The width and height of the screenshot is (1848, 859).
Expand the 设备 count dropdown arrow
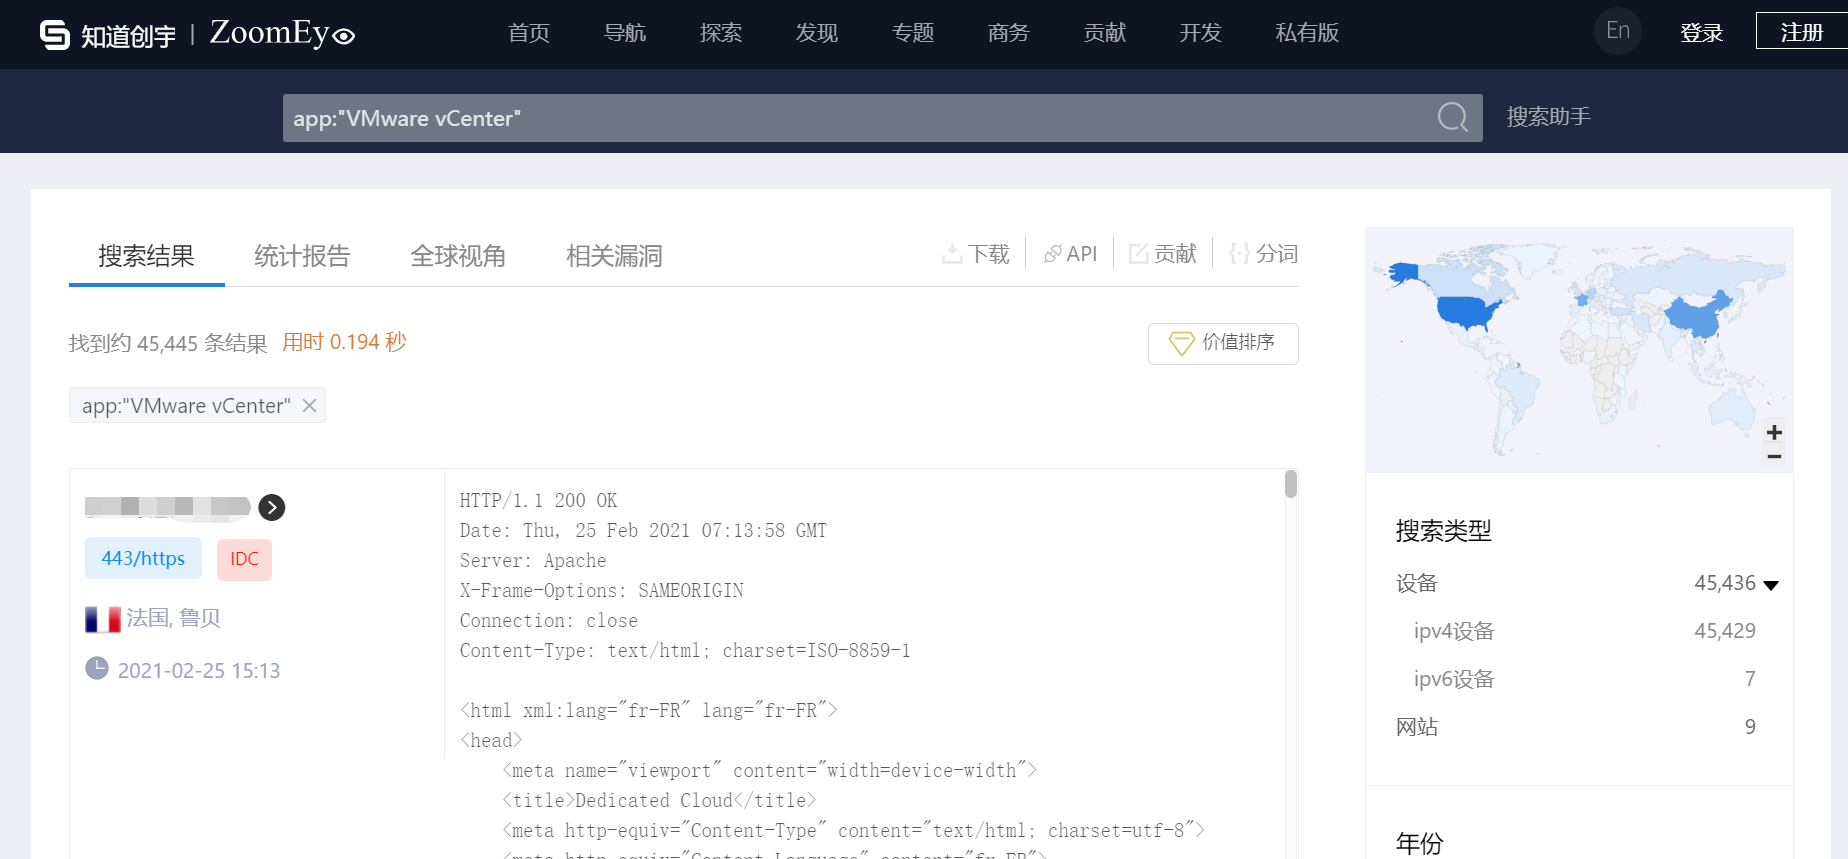tap(1771, 585)
